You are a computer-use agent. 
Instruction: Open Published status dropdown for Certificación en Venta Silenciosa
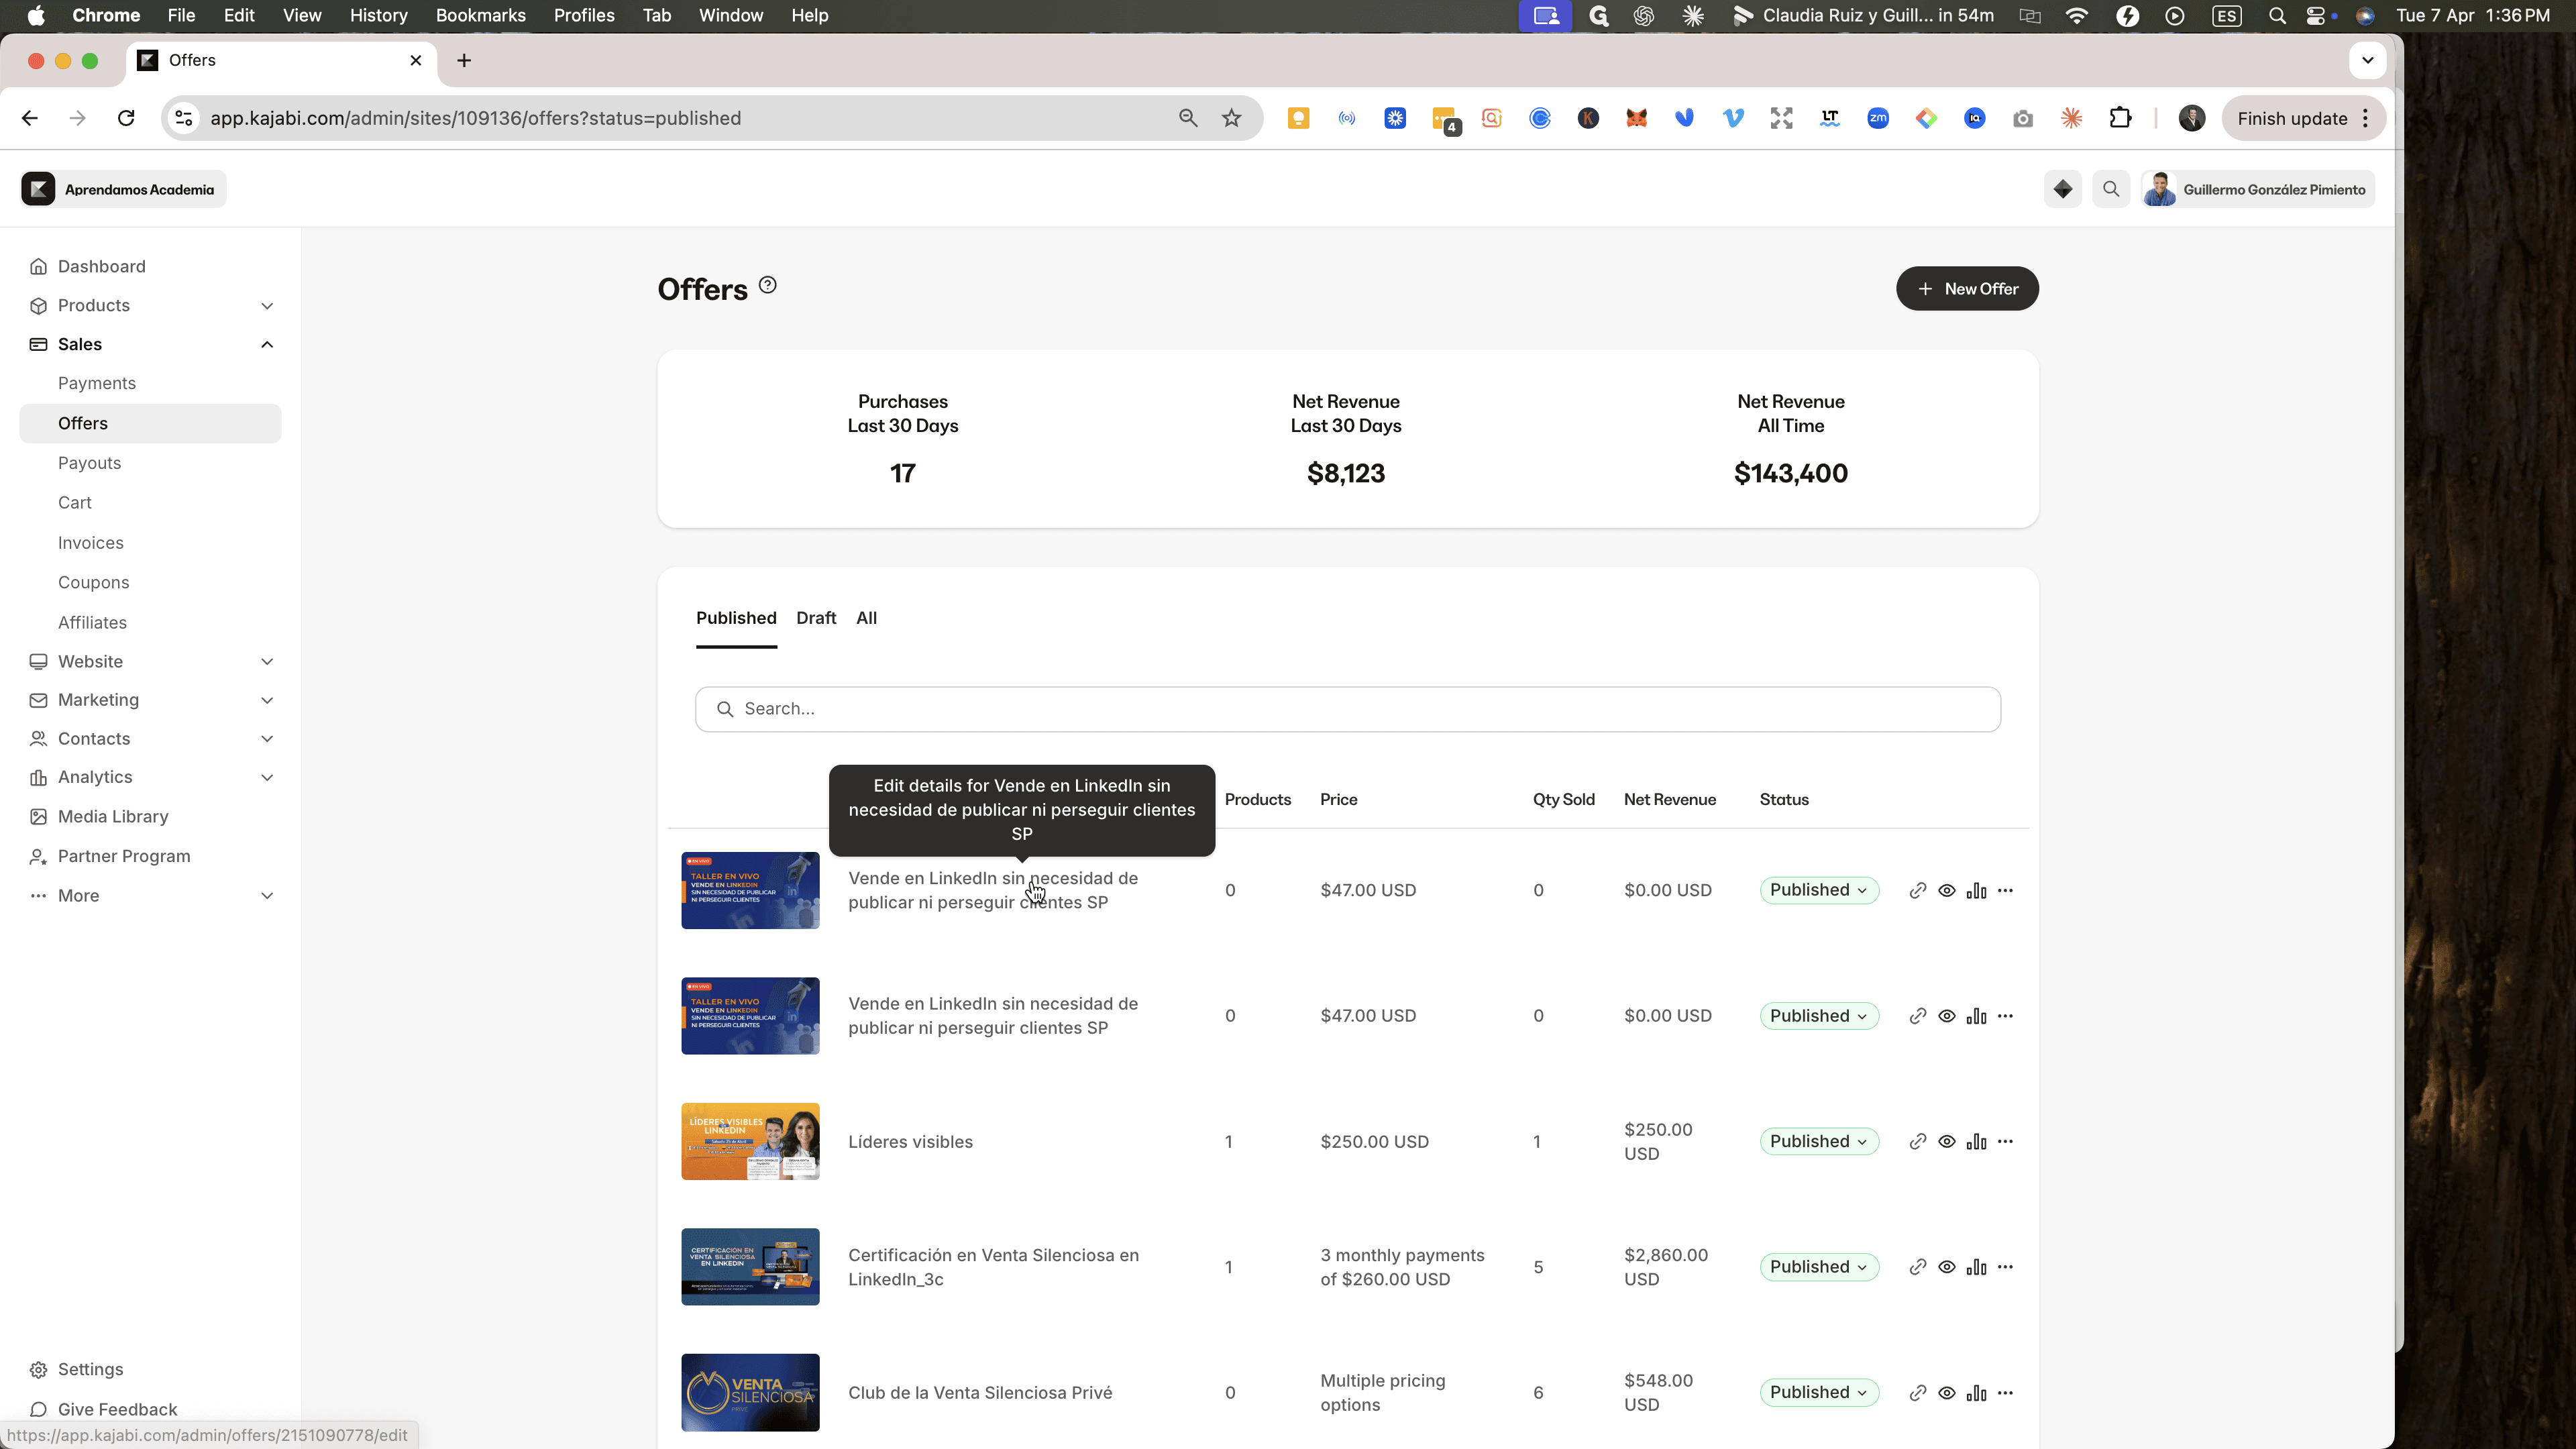(x=1819, y=1267)
